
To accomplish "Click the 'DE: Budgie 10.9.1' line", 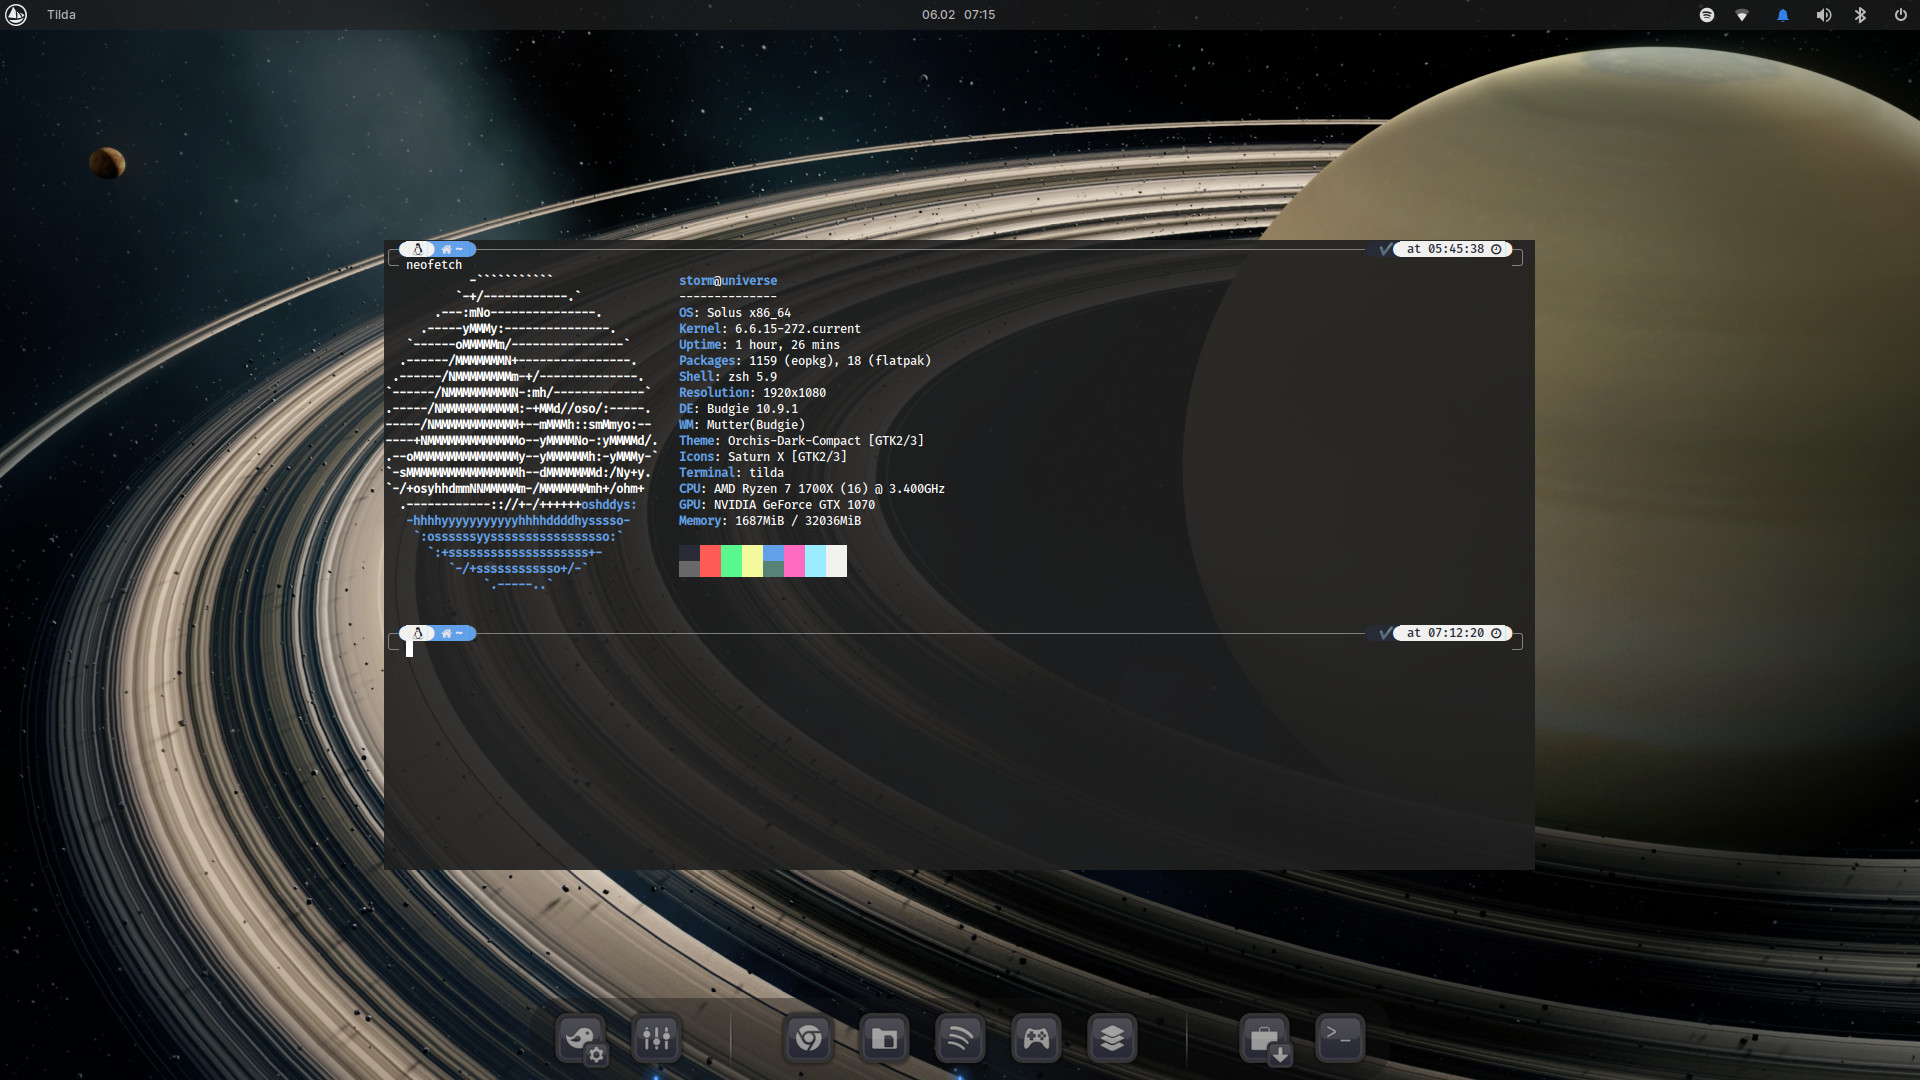I will click(738, 409).
